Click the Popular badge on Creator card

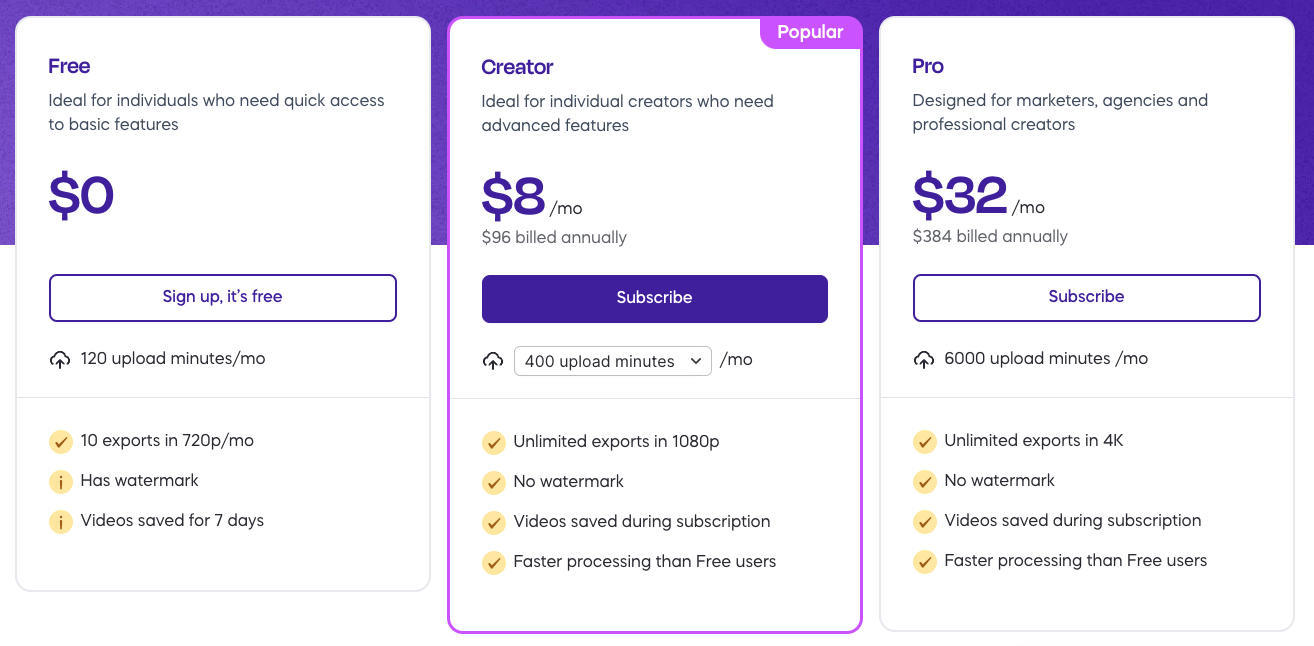[810, 32]
